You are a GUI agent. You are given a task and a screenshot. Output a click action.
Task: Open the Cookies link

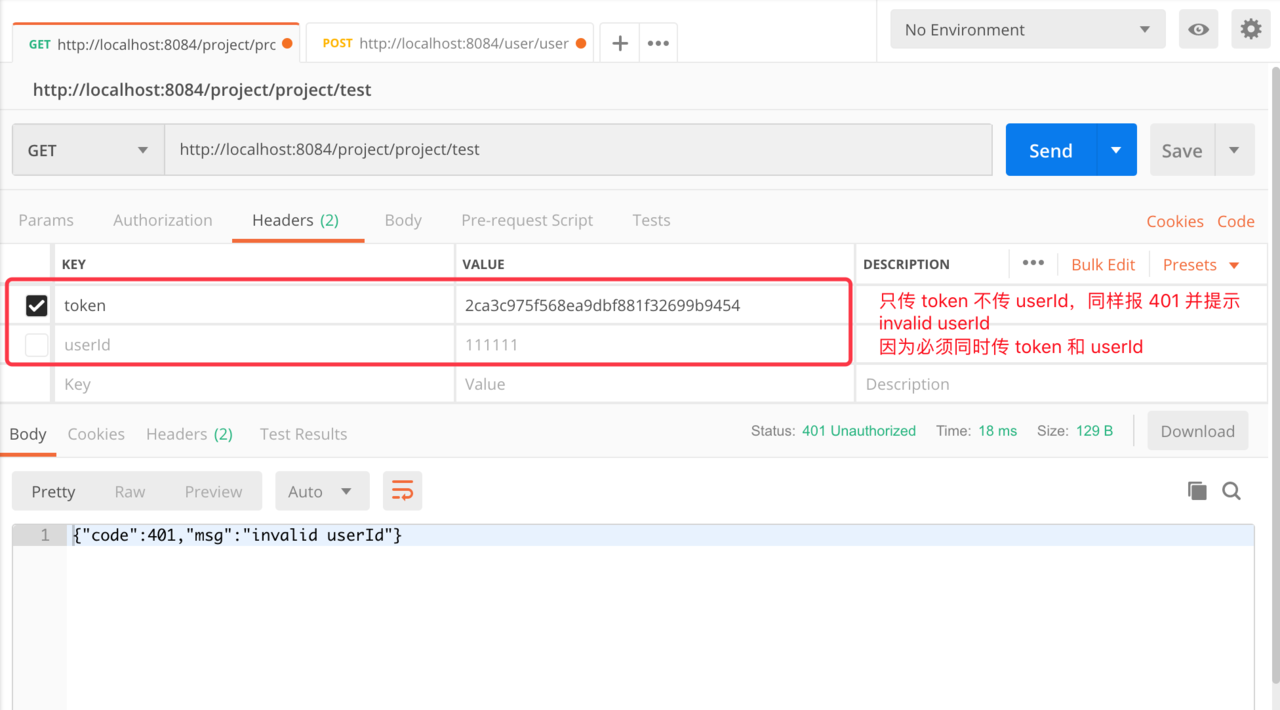tap(1175, 221)
